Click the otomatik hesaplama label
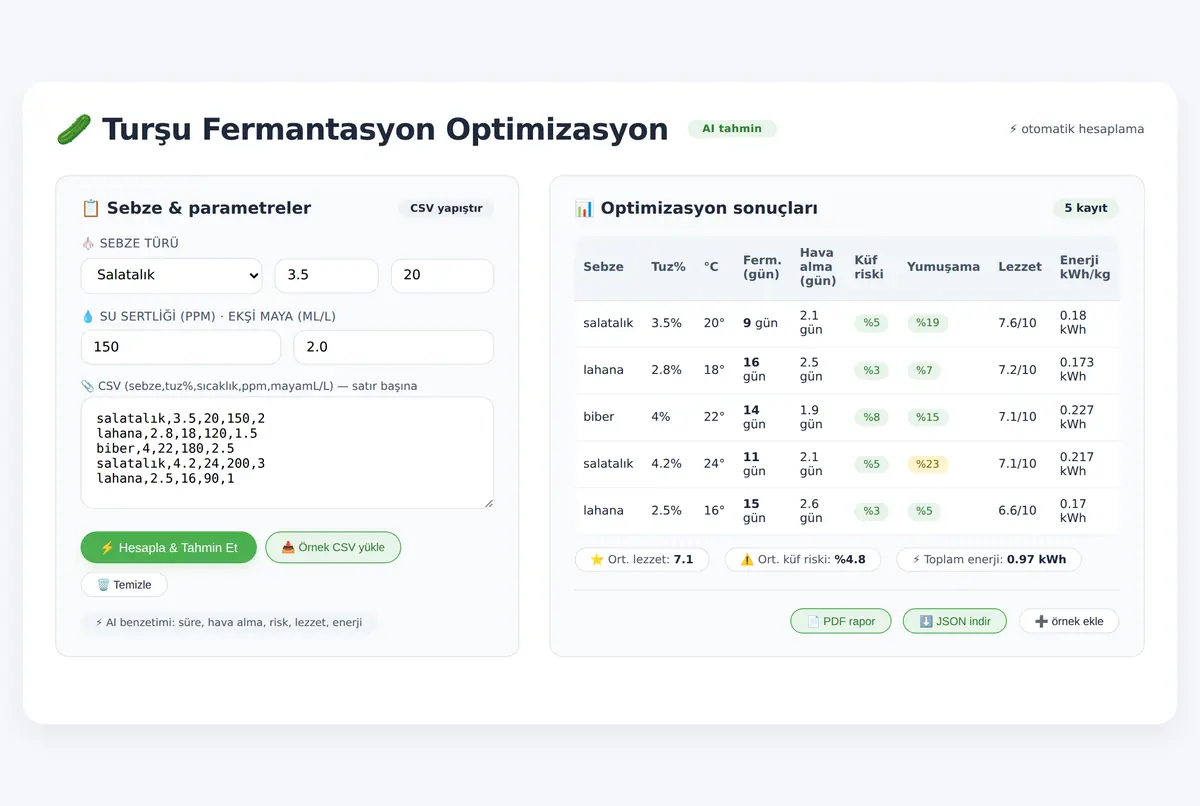The height and width of the screenshot is (806, 1200). (x=1076, y=129)
